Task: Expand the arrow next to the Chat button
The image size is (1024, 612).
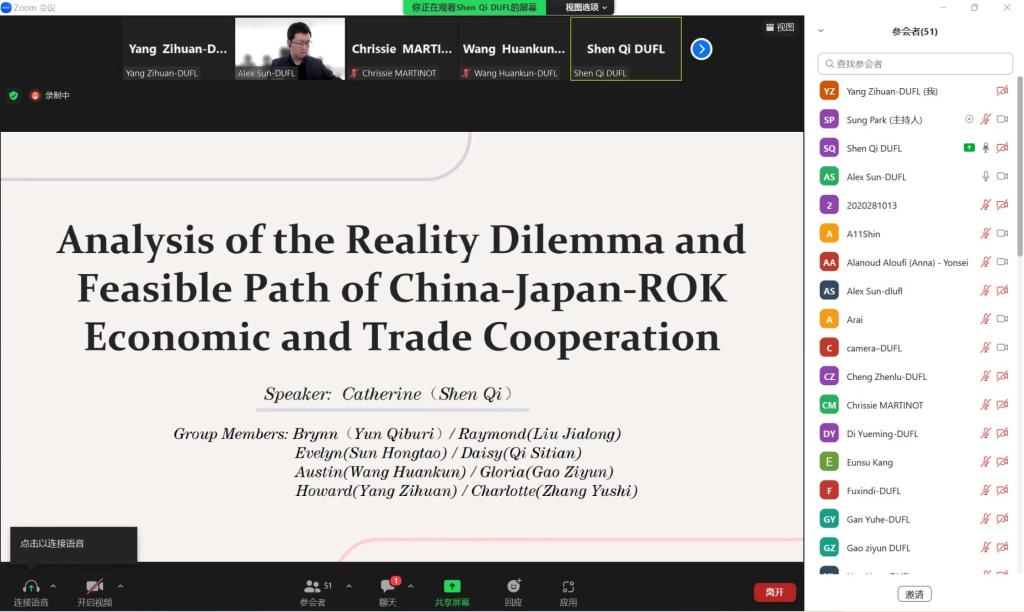Action: [x=410, y=586]
